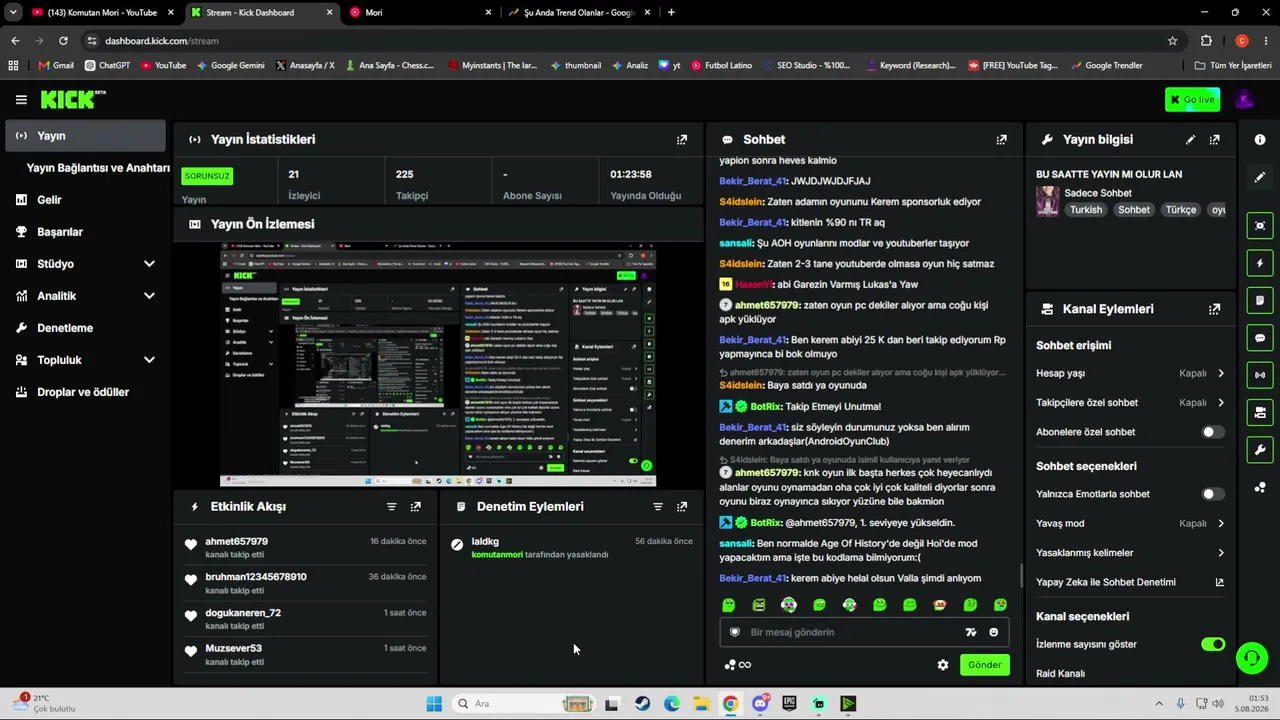This screenshot has width=1280, height=720.
Task: Click the stream preview thumbnail
Action: click(438, 364)
